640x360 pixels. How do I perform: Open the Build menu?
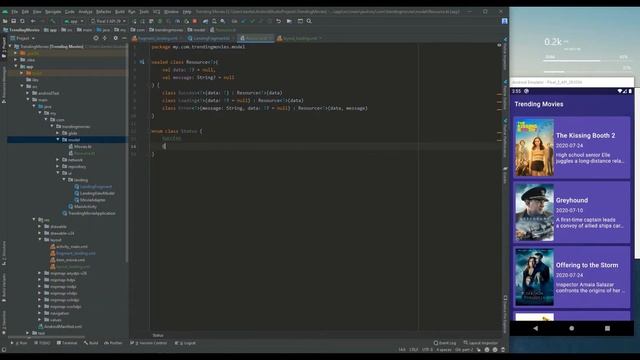pyautogui.click(x=120, y=12)
